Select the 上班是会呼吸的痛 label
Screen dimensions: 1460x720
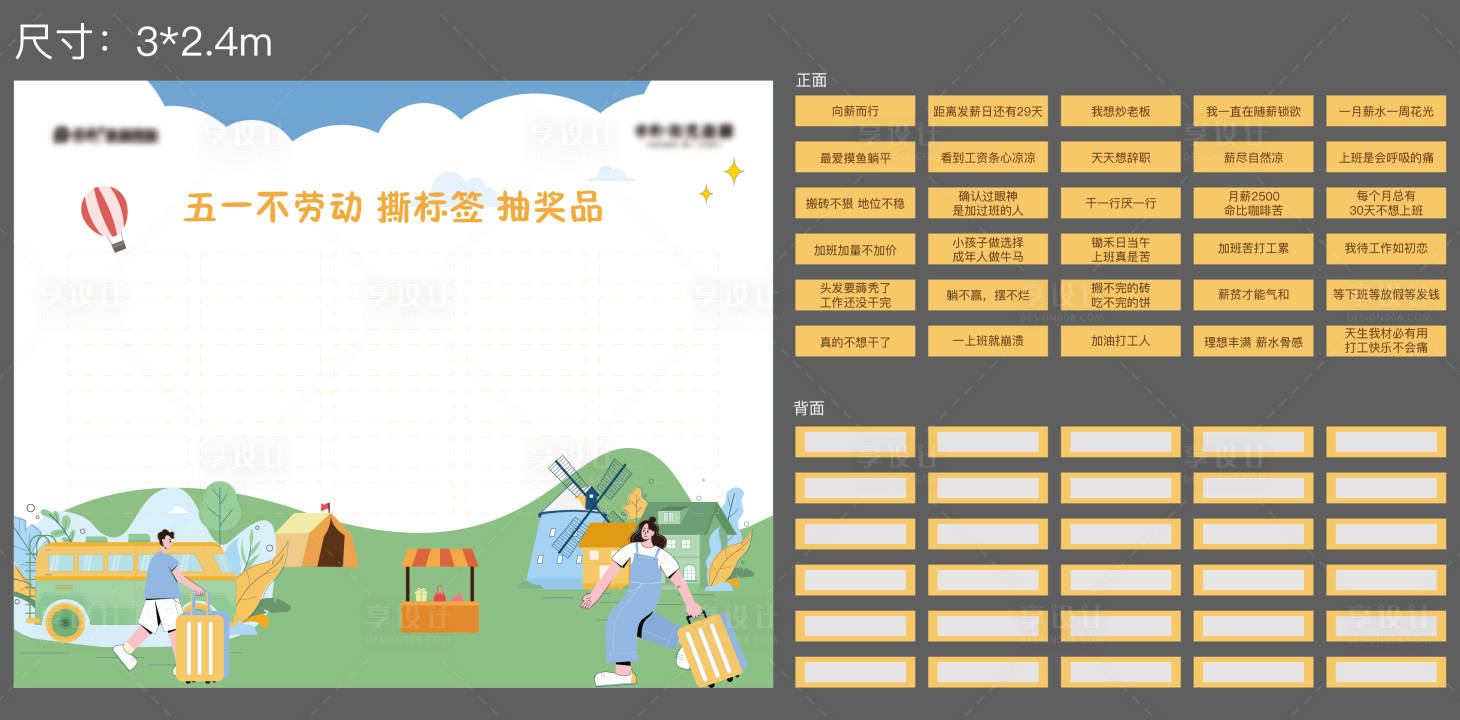tap(1386, 157)
